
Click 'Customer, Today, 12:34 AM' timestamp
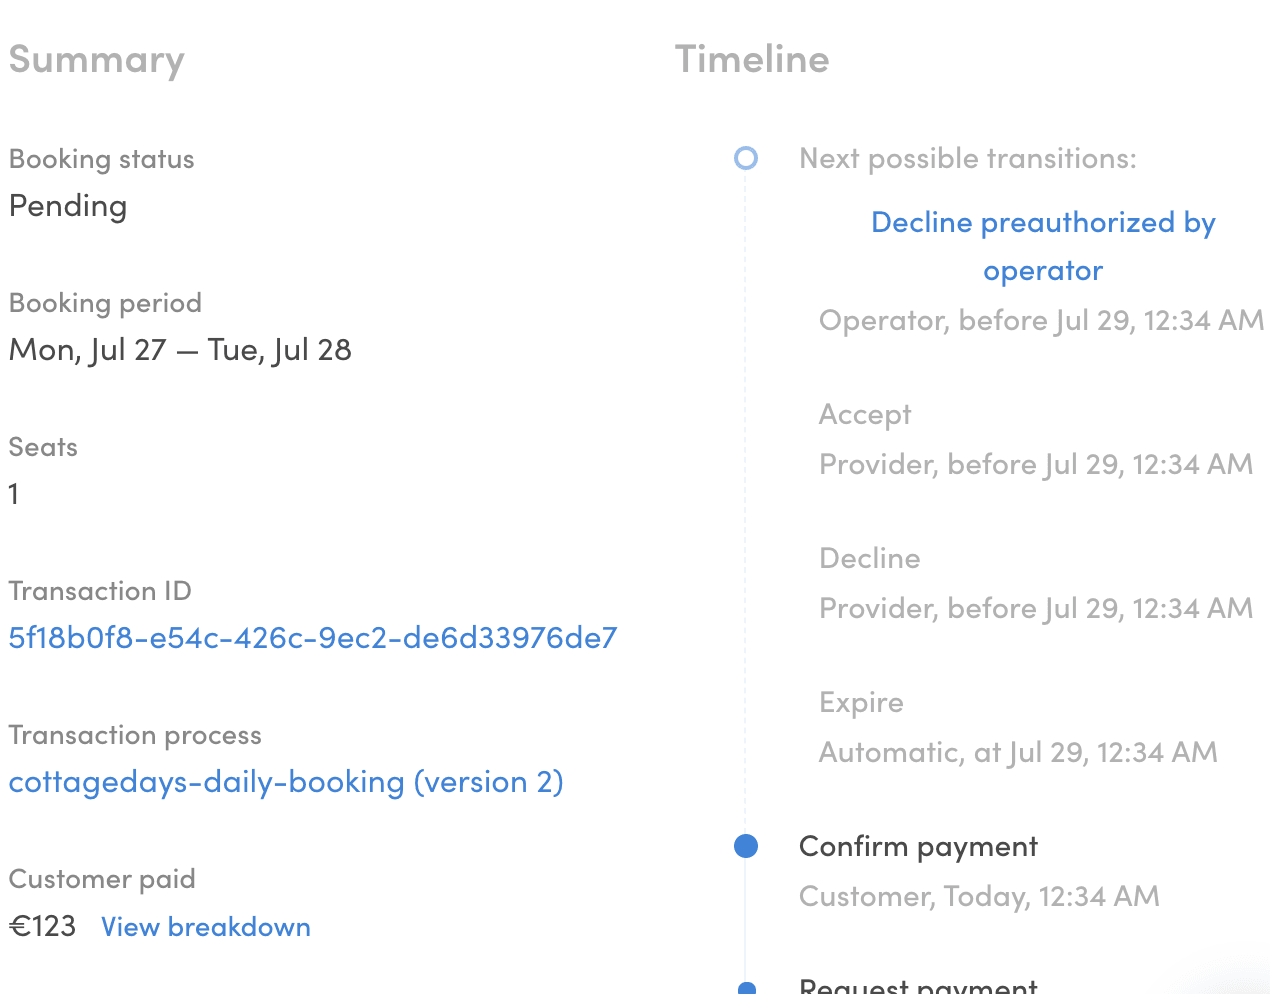(x=979, y=896)
